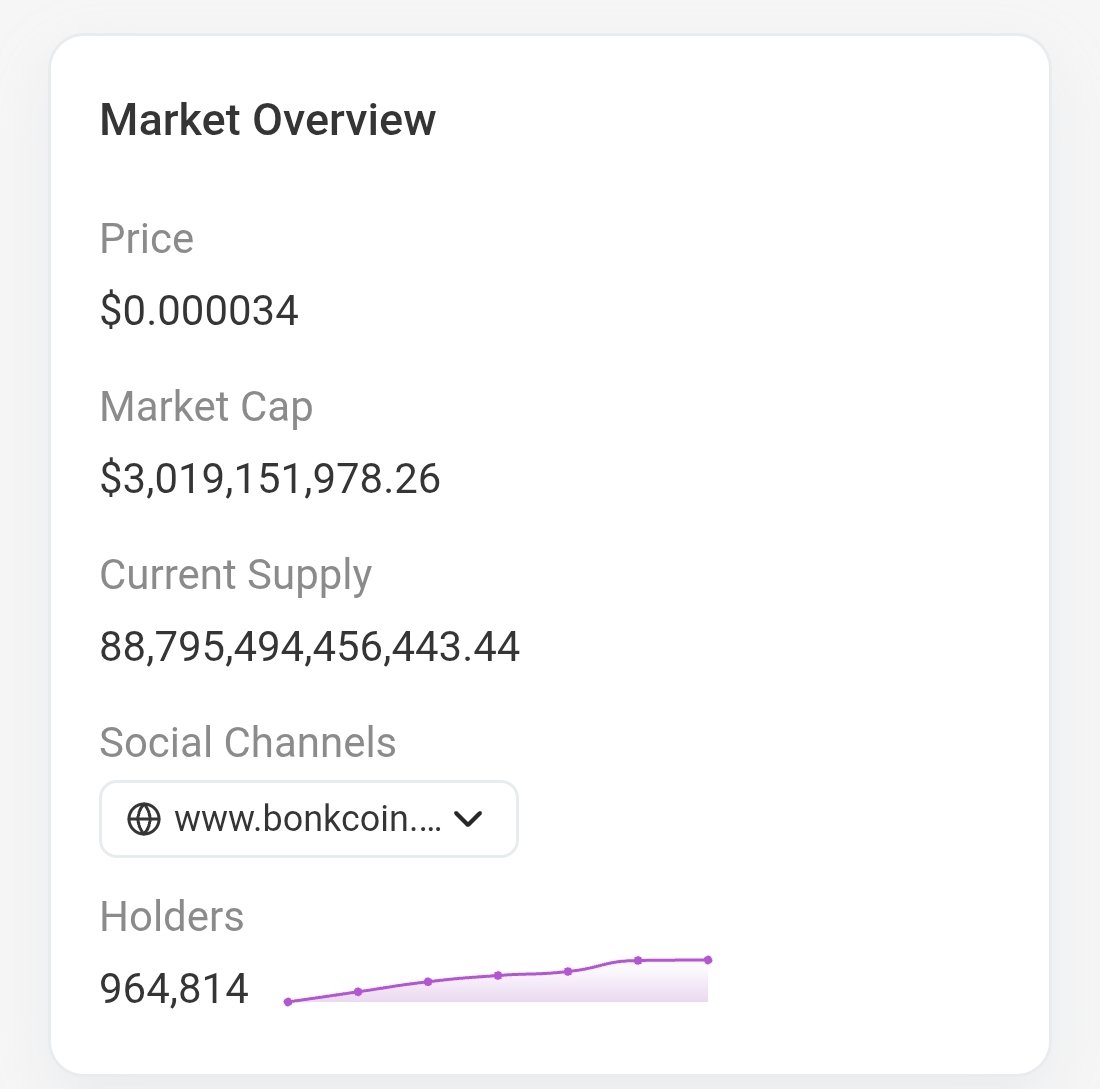Click the Current Supply value 88,795,494,456,443.44
Image resolution: width=1100 pixels, height=1089 pixels.
(x=309, y=646)
